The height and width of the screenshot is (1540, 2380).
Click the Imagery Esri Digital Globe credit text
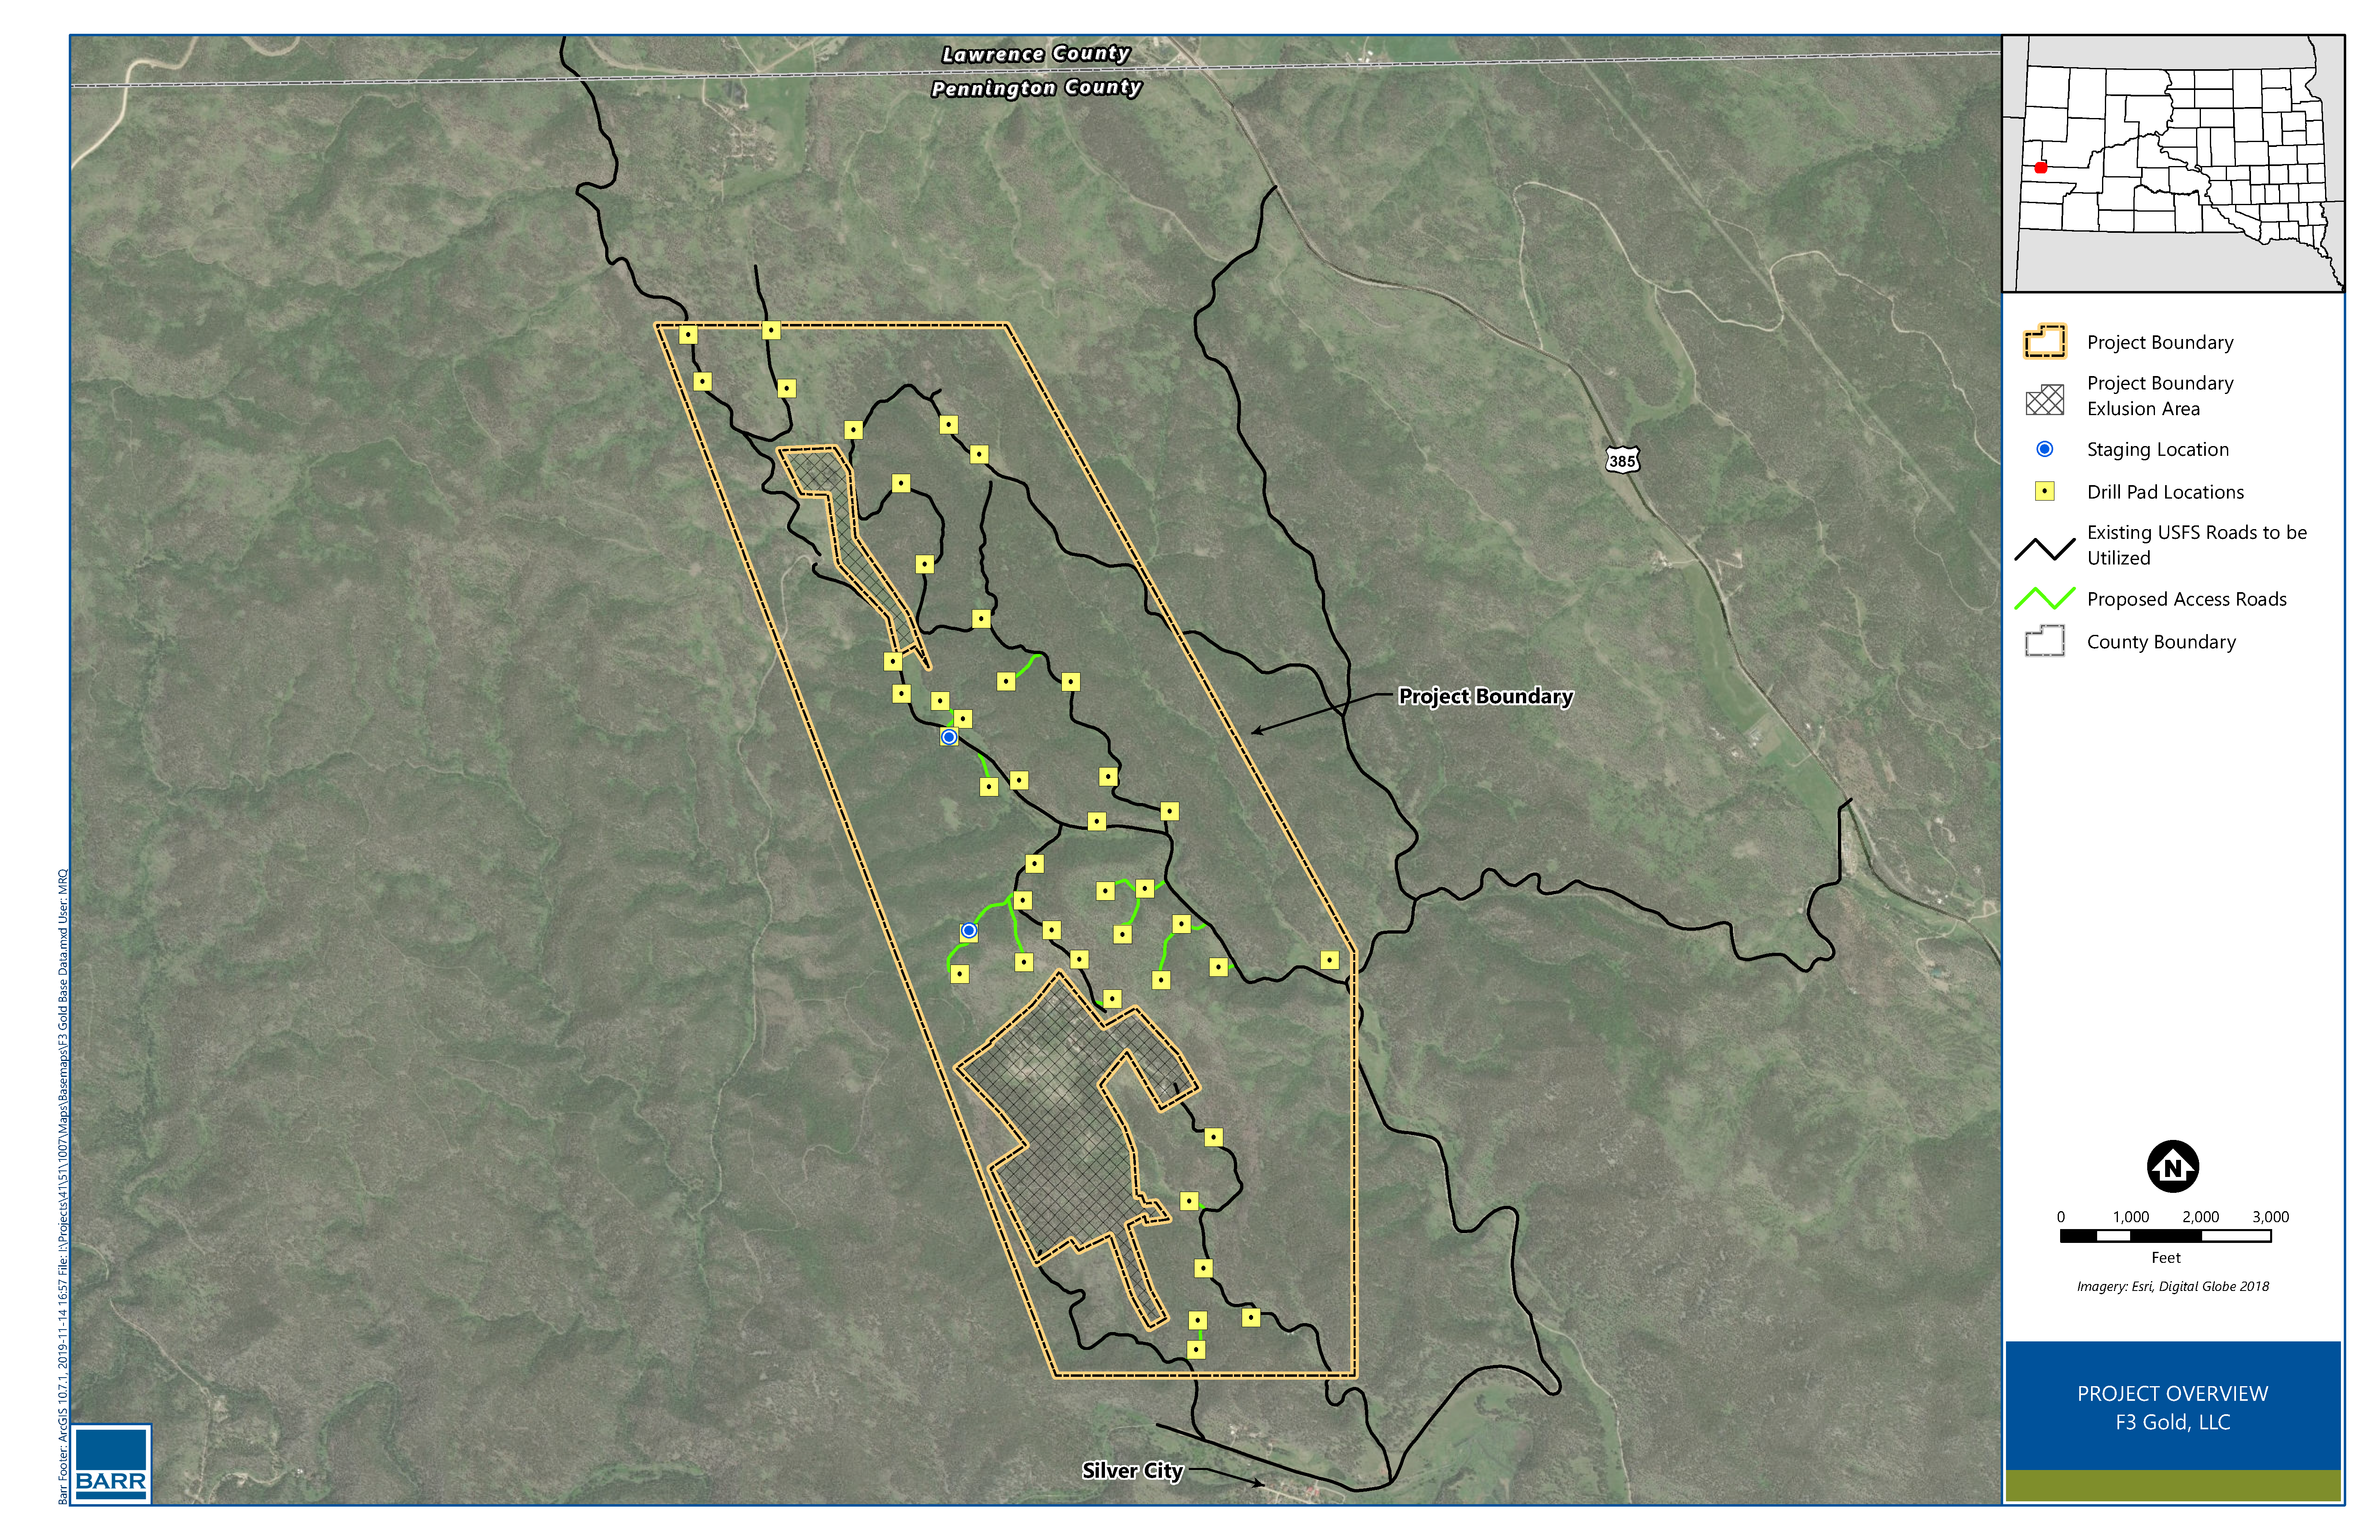click(x=2172, y=1286)
